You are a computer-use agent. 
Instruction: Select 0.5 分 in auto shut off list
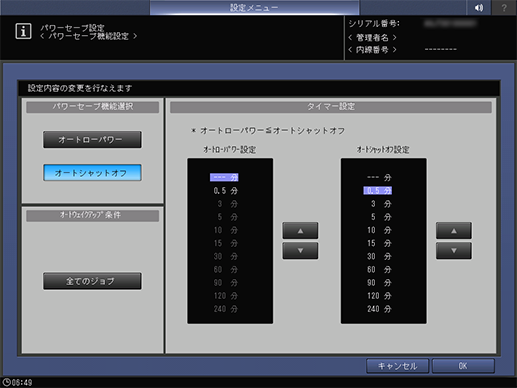pyautogui.click(x=378, y=191)
